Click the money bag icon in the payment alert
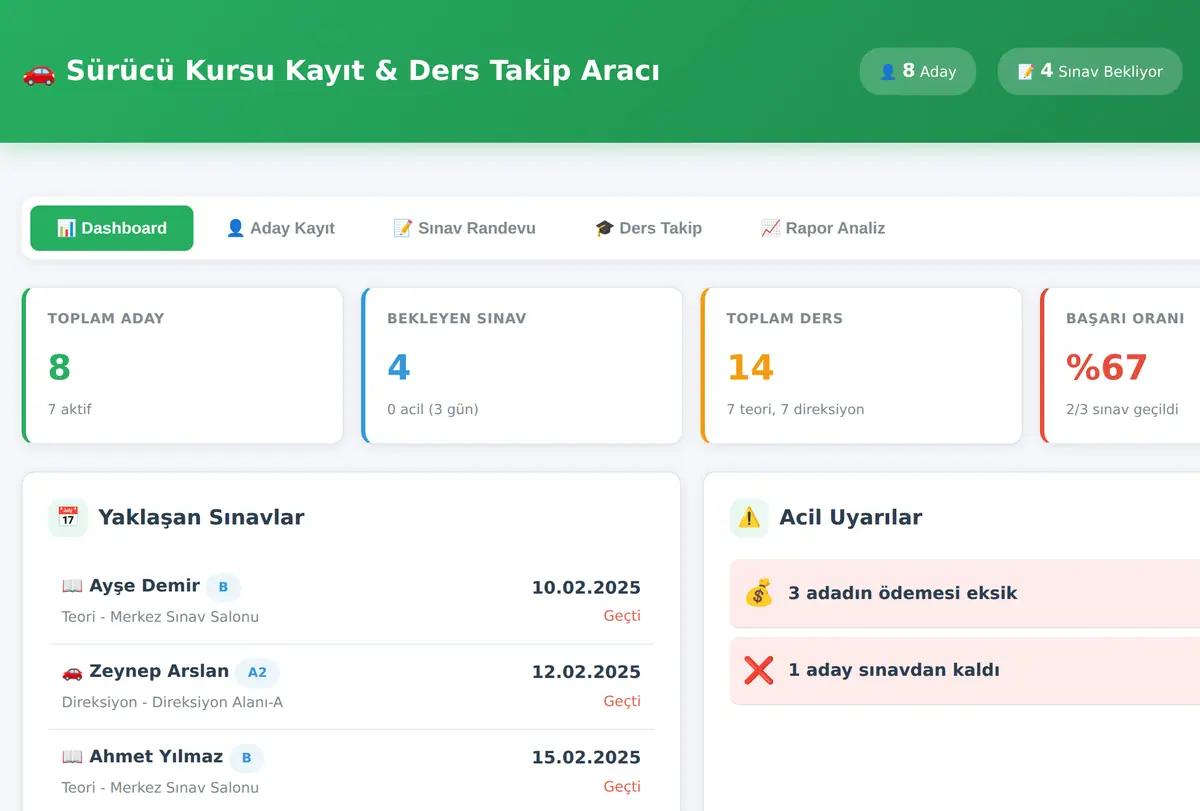Viewport: 1200px width, 811px height. coord(759,593)
